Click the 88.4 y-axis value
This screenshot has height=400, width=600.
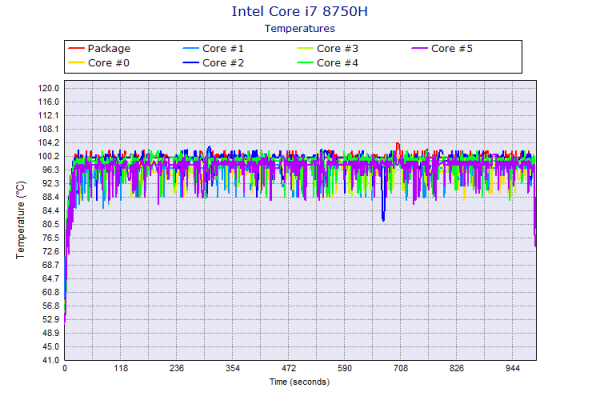(x=51, y=197)
